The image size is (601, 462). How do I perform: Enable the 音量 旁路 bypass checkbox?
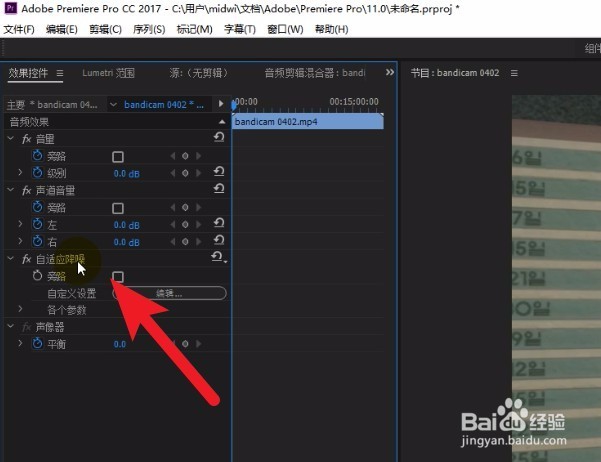(118, 157)
